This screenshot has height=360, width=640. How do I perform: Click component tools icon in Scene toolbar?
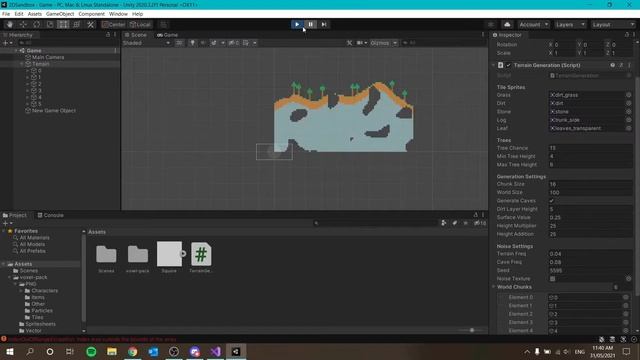(349, 43)
